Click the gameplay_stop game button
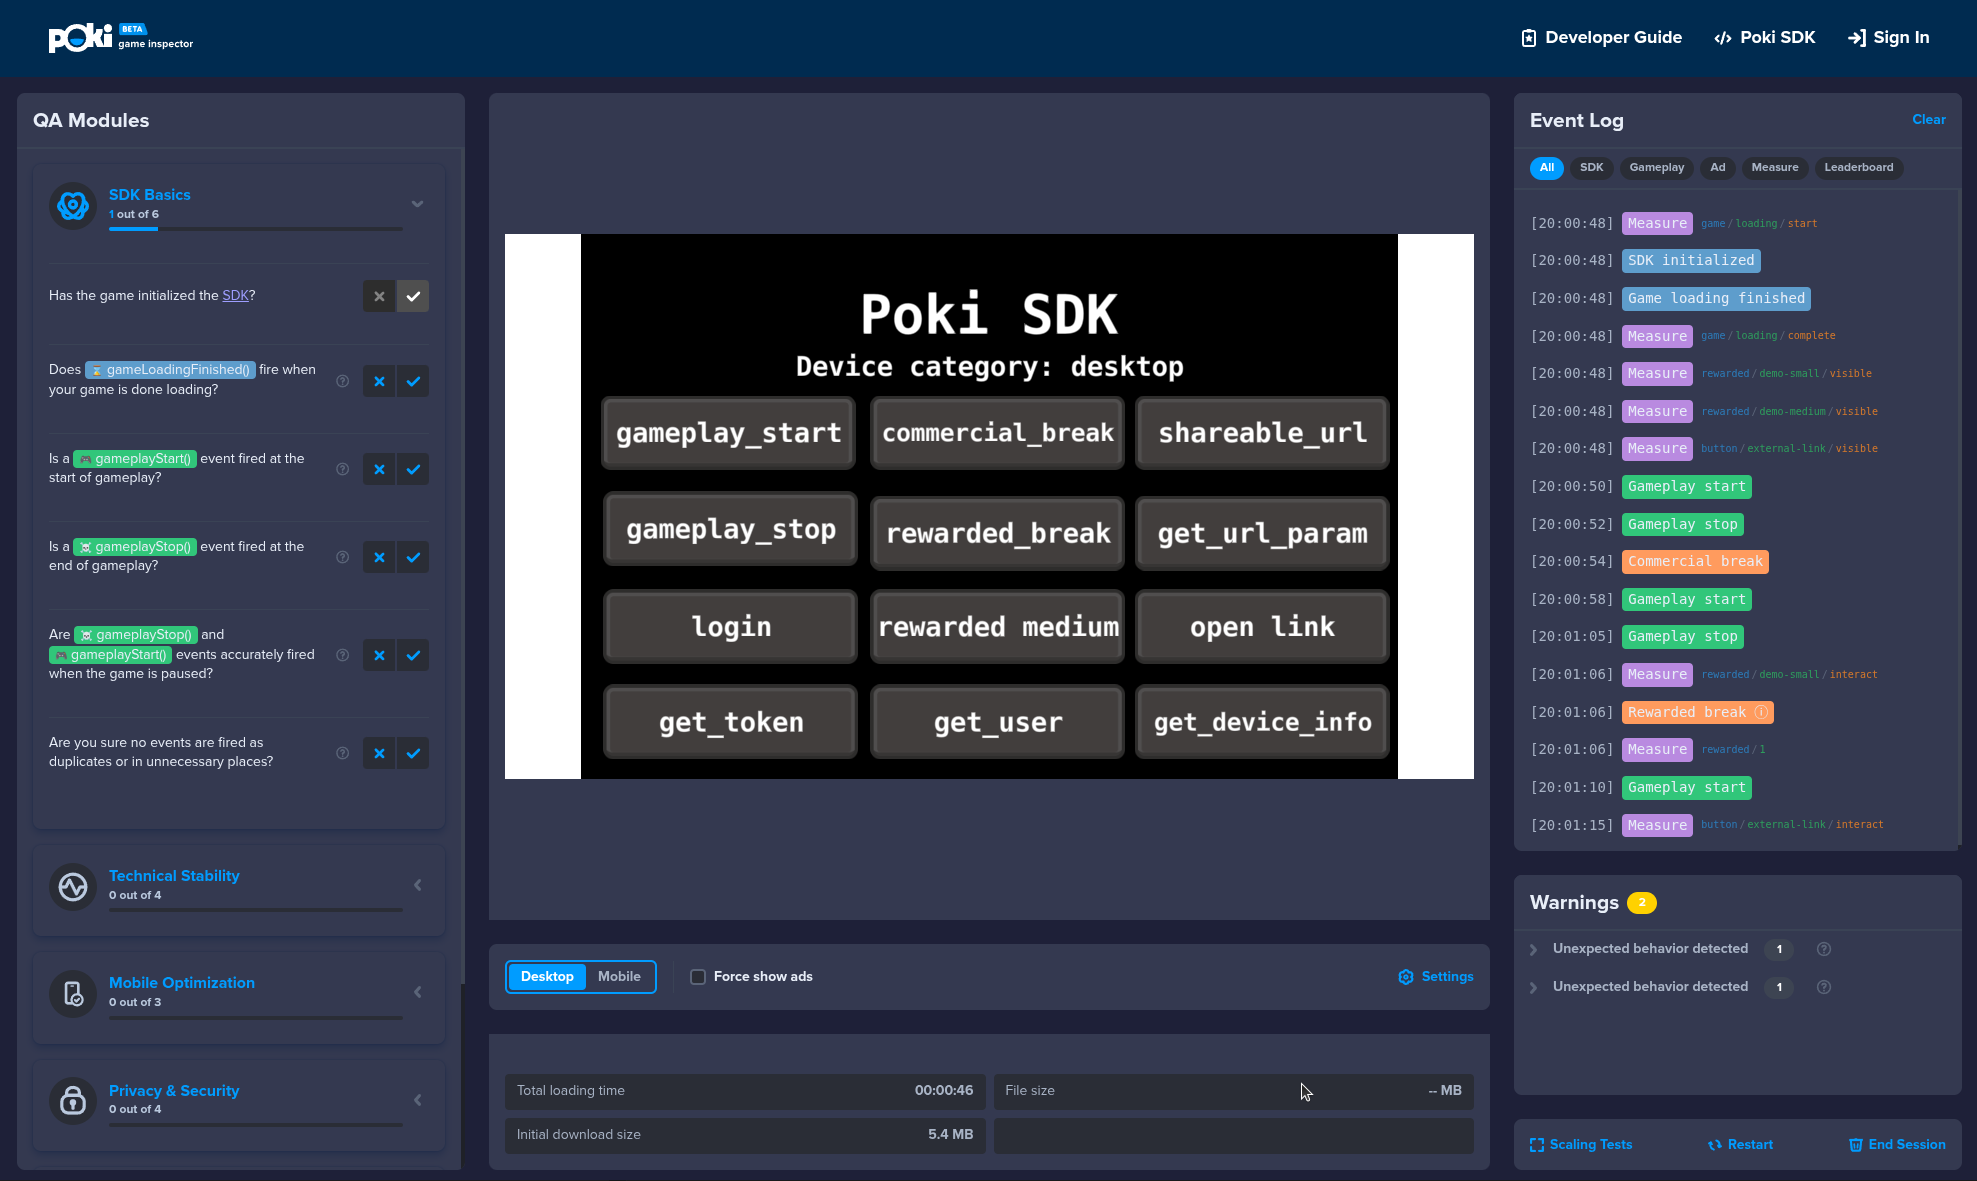Viewport: 1977px width, 1181px height. point(731,529)
